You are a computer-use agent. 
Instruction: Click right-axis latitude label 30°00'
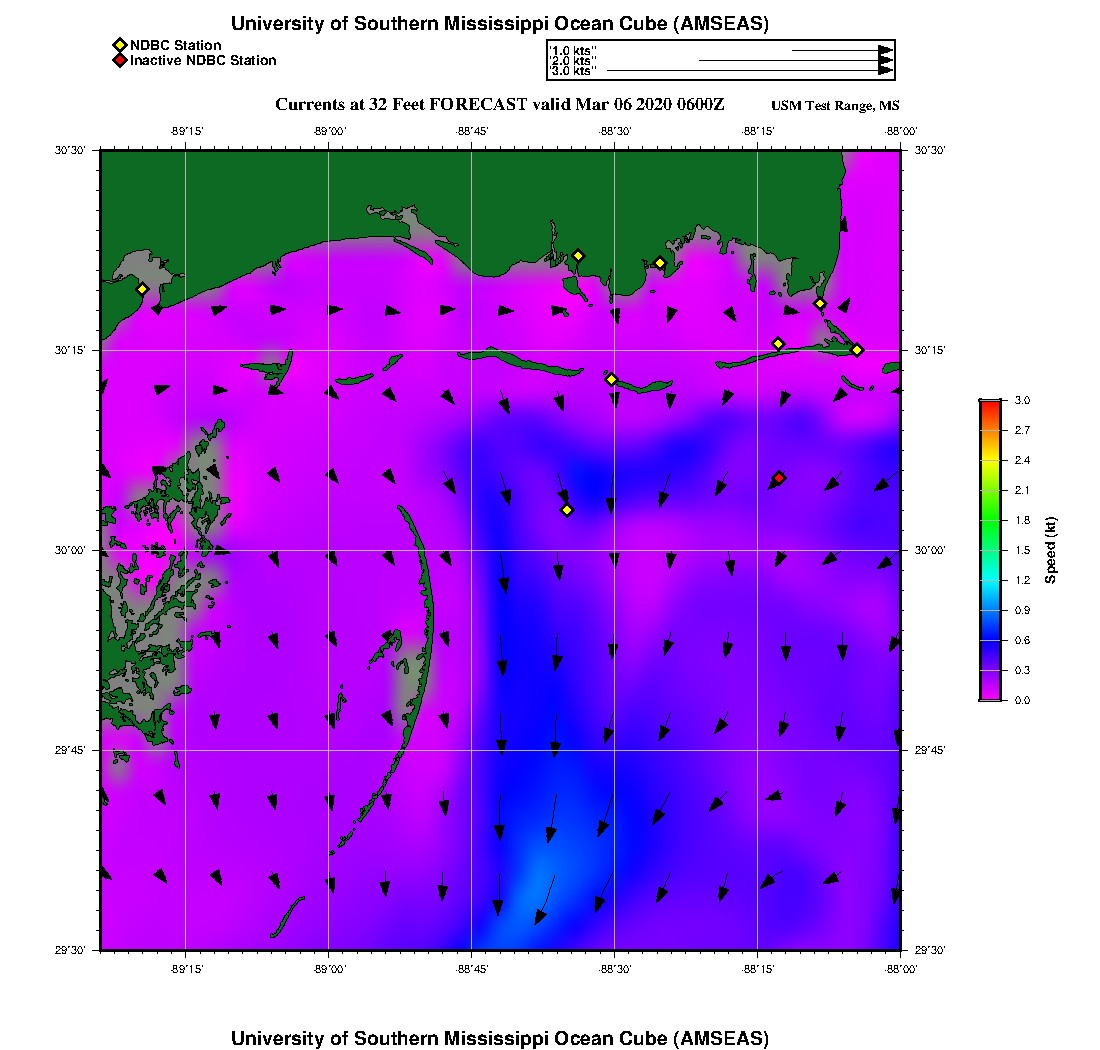[x=930, y=550]
